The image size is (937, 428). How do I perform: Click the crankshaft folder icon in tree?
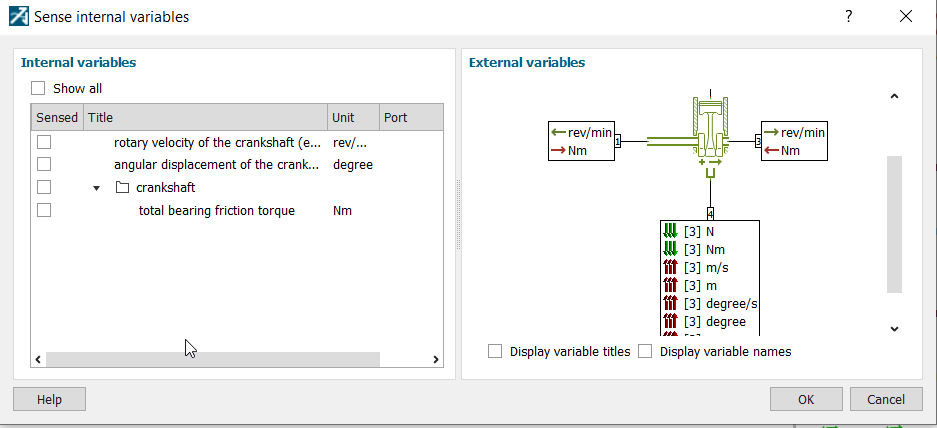[x=122, y=188]
